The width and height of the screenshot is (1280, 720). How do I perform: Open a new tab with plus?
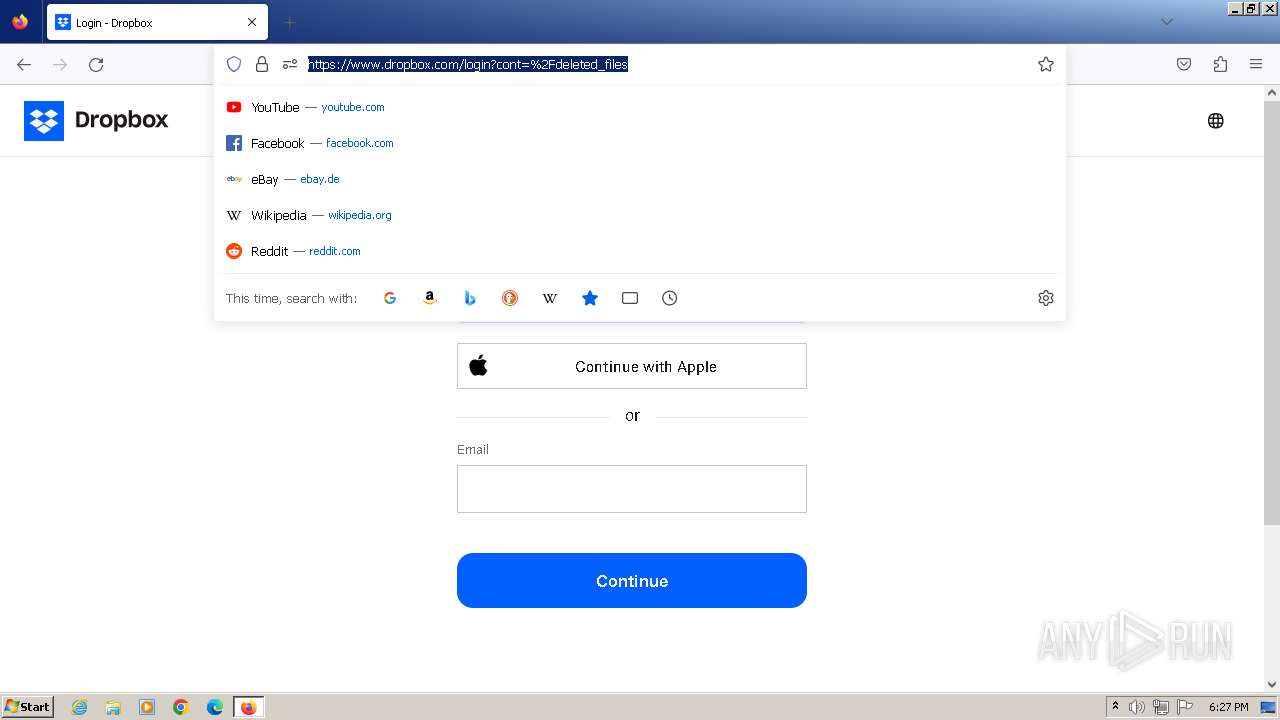289,22
